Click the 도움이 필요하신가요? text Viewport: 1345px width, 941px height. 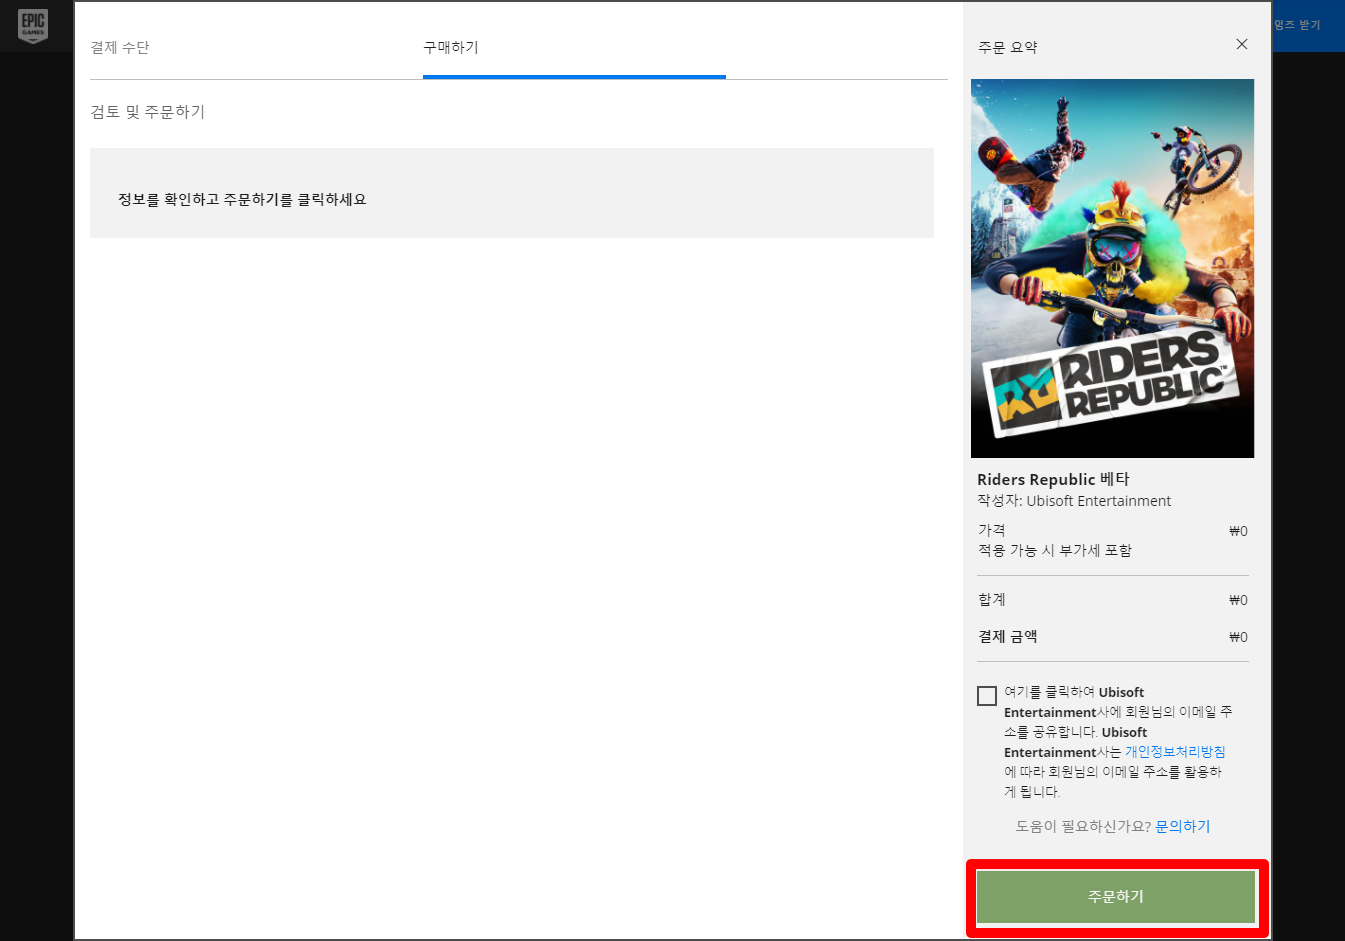1083,826
